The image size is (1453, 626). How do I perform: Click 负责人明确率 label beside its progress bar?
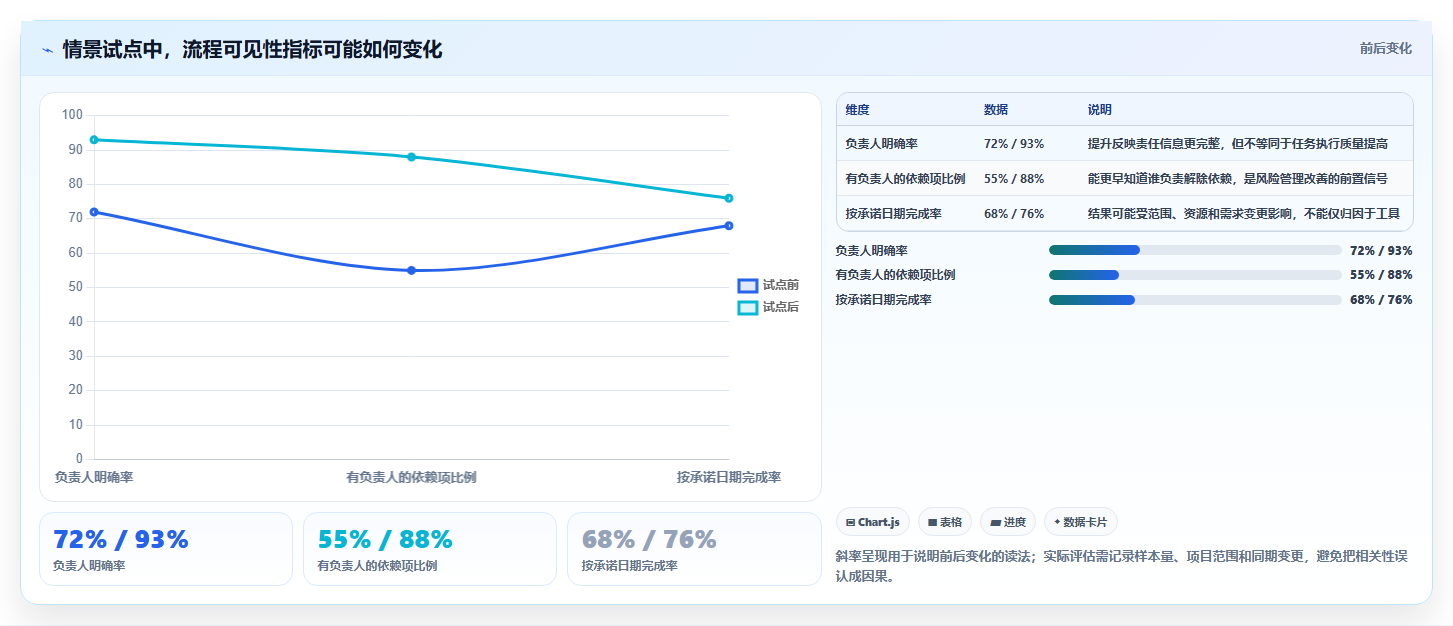[872, 251]
